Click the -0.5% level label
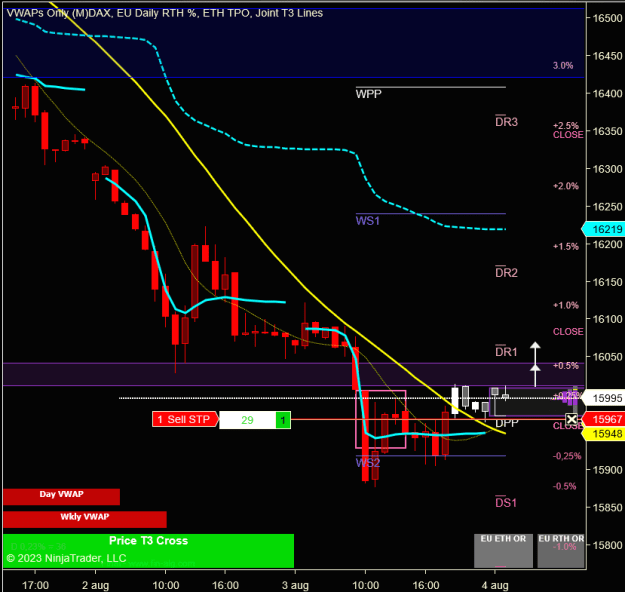The image size is (625, 592). point(564,486)
